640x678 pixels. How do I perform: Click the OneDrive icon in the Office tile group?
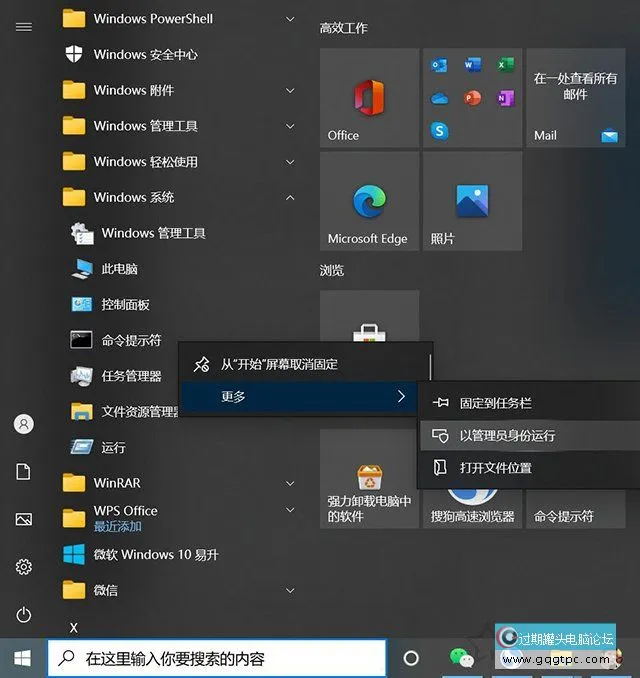tap(439, 98)
